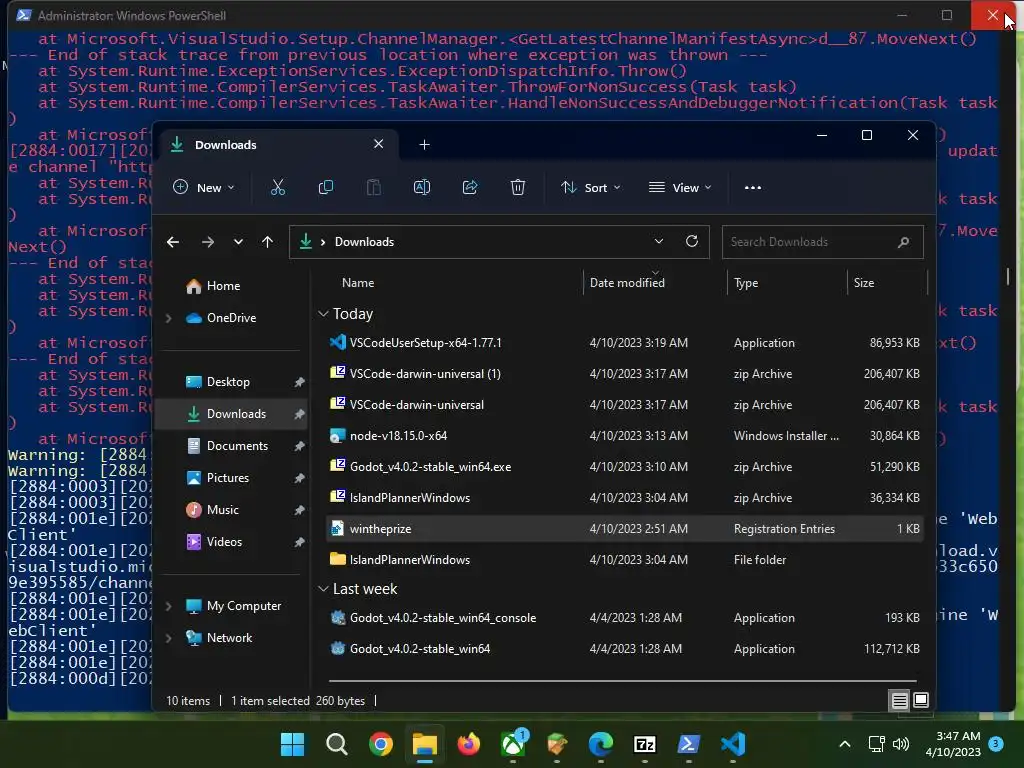Click the Copy icon in the Explorer toolbar
The height and width of the screenshot is (768, 1024).
click(x=325, y=187)
